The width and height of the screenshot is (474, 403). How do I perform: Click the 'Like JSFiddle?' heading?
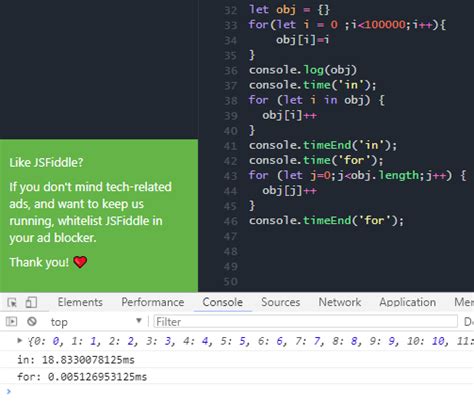click(x=46, y=163)
